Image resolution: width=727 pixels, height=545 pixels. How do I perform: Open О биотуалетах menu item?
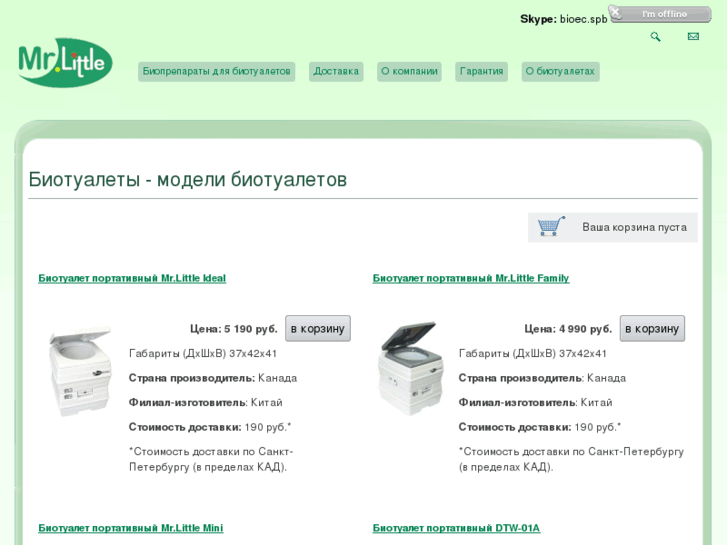560,71
